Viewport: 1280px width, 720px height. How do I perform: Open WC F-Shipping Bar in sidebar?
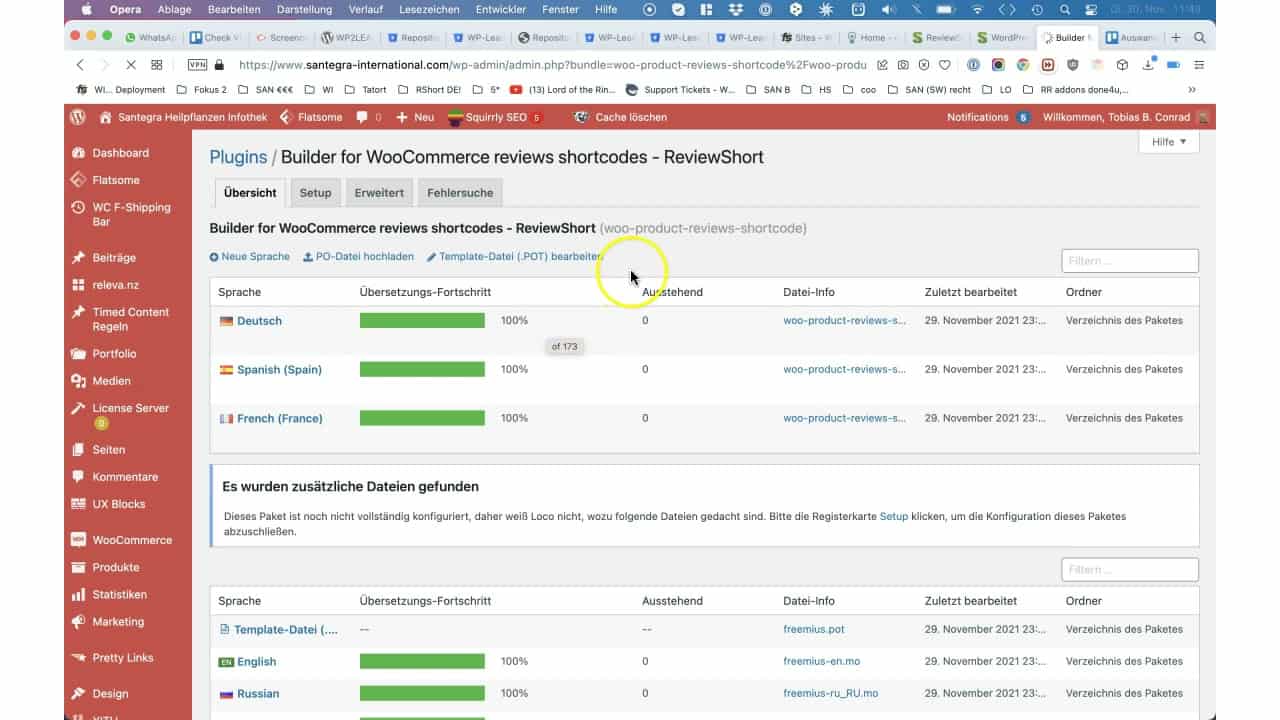(131, 214)
